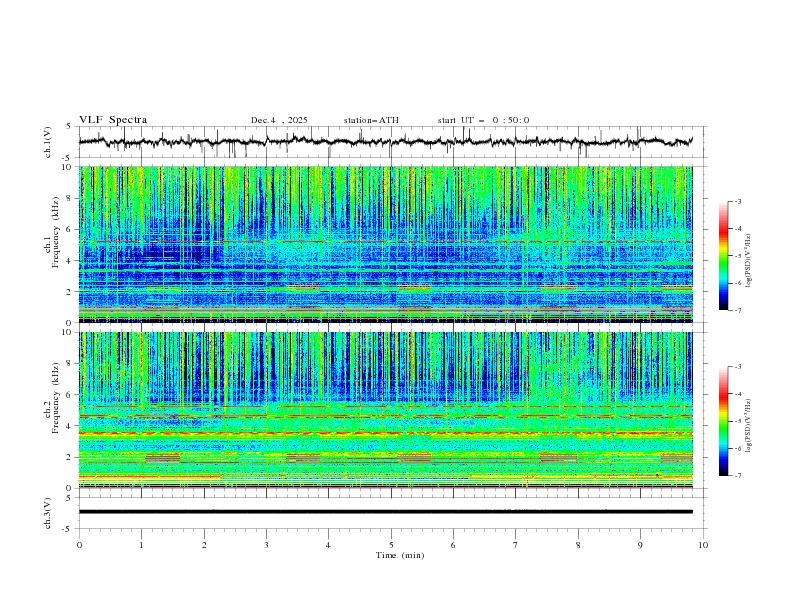The width and height of the screenshot is (792, 612).
Task: Click the ch.1 spectrogram color scale bar
Action: coord(724,256)
